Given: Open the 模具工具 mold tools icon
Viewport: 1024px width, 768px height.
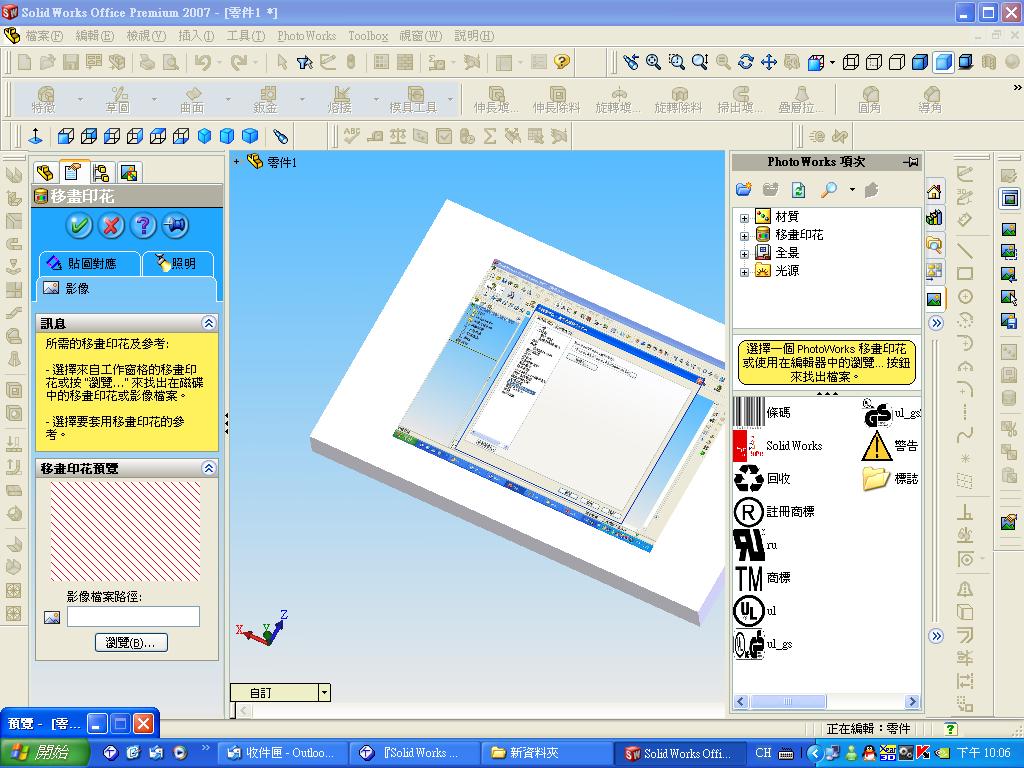Looking at the screenshot, I should click(x=413, y=99).
